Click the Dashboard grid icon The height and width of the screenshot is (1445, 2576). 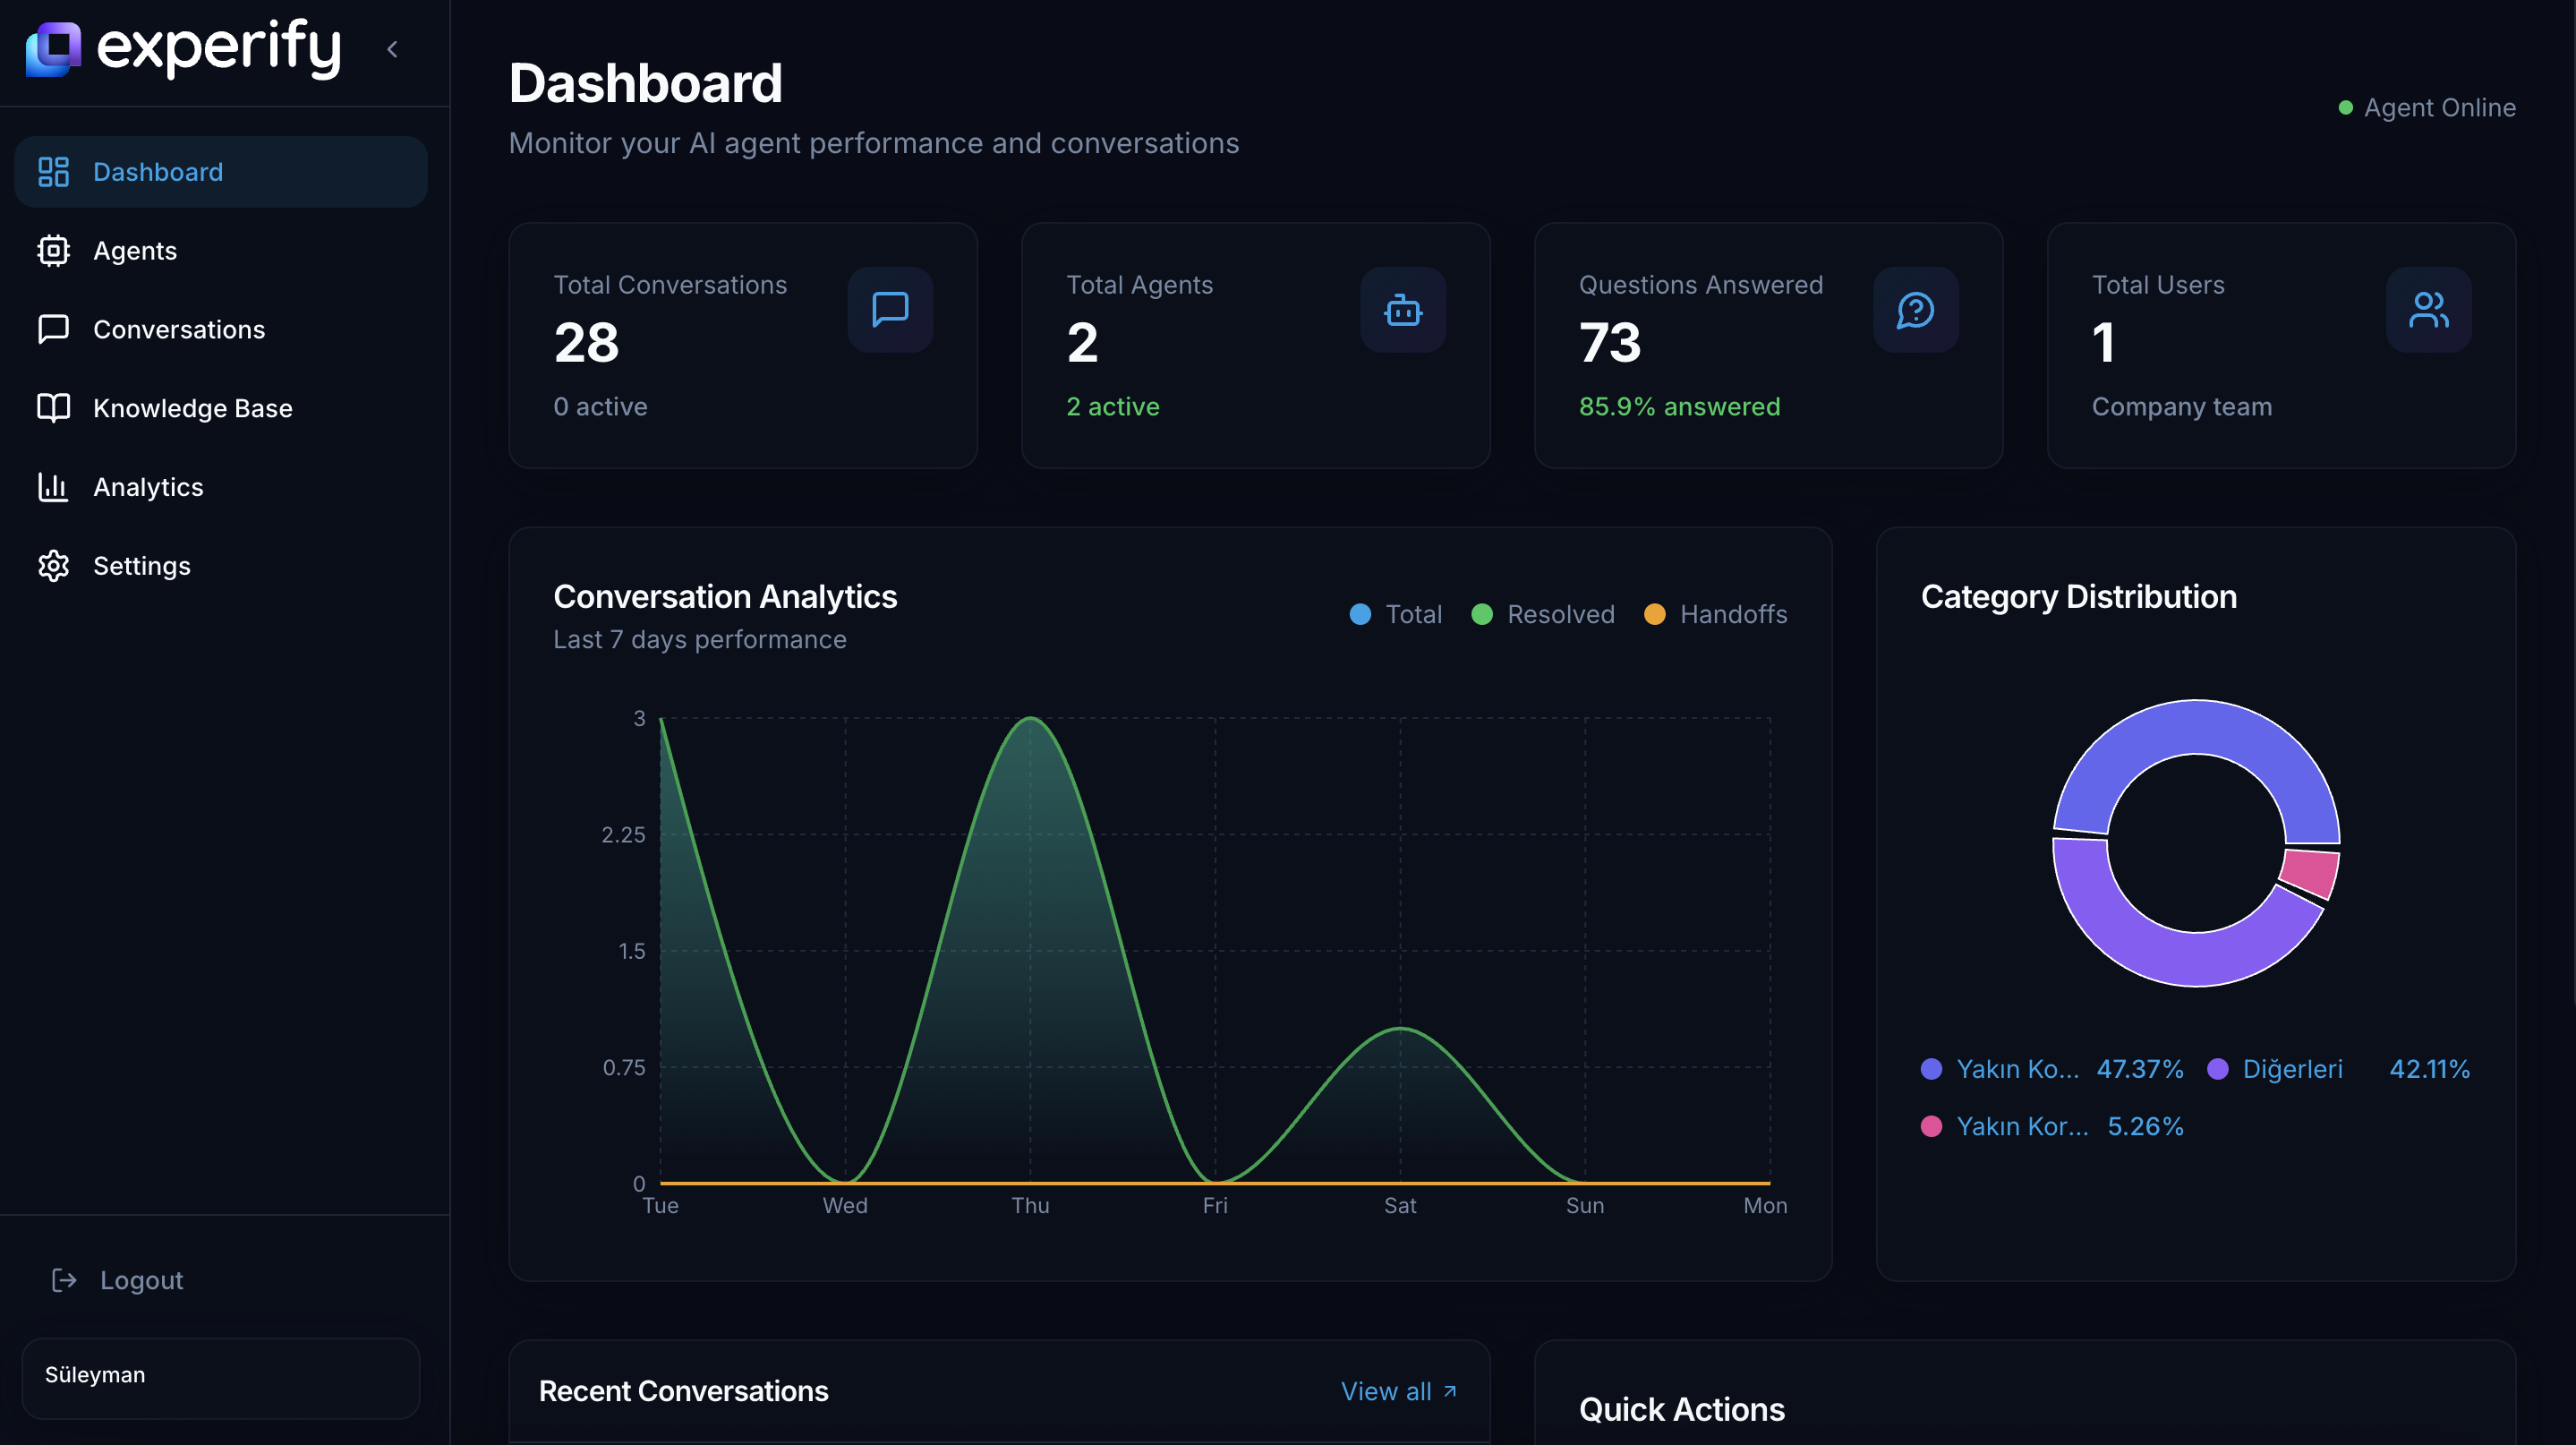53,172
